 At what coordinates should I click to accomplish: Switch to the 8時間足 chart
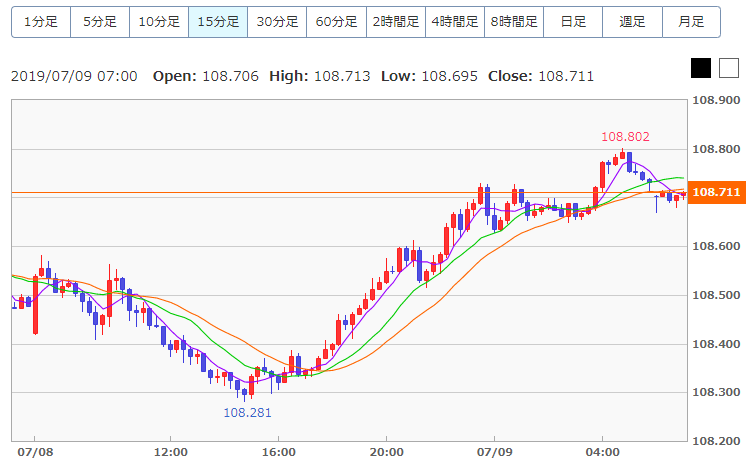(x=514, y=22)
